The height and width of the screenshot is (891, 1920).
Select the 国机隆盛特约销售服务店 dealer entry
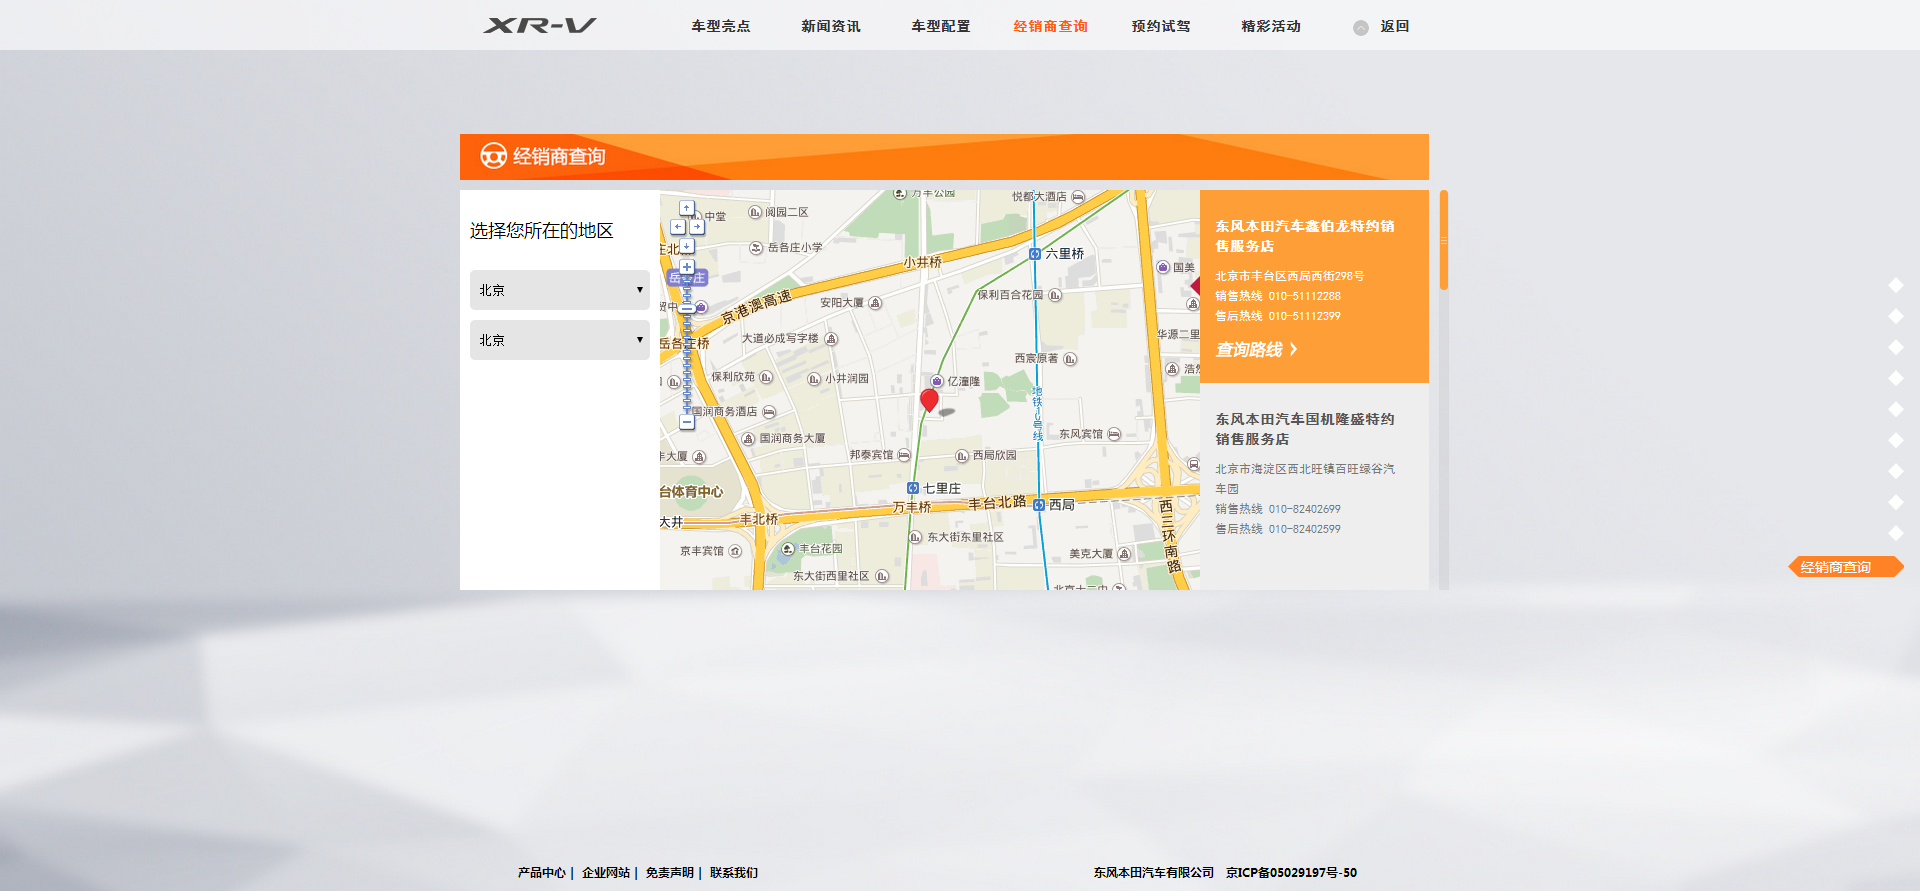(x=1314, y=473)
